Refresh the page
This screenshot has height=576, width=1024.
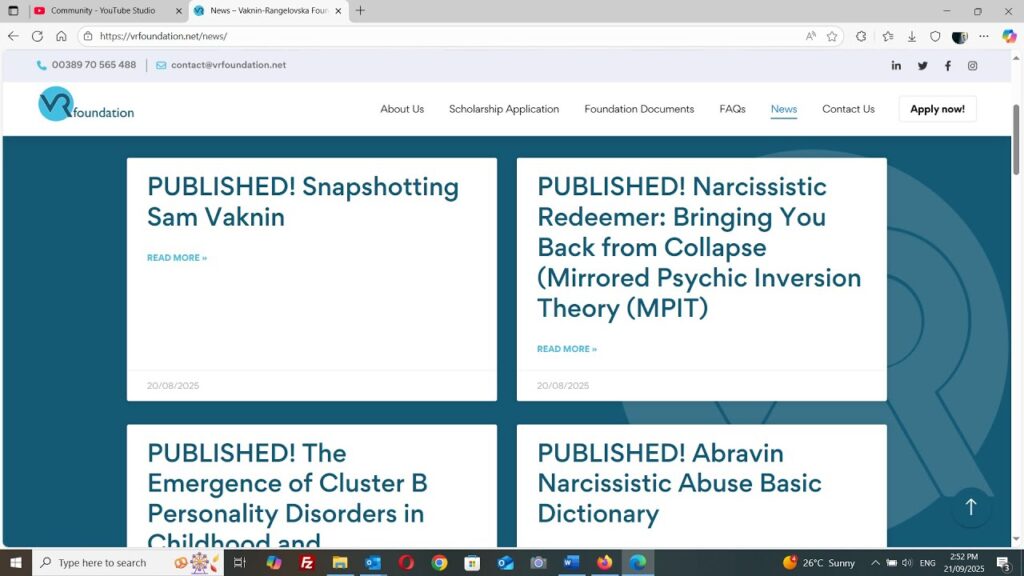click(37, 36)
